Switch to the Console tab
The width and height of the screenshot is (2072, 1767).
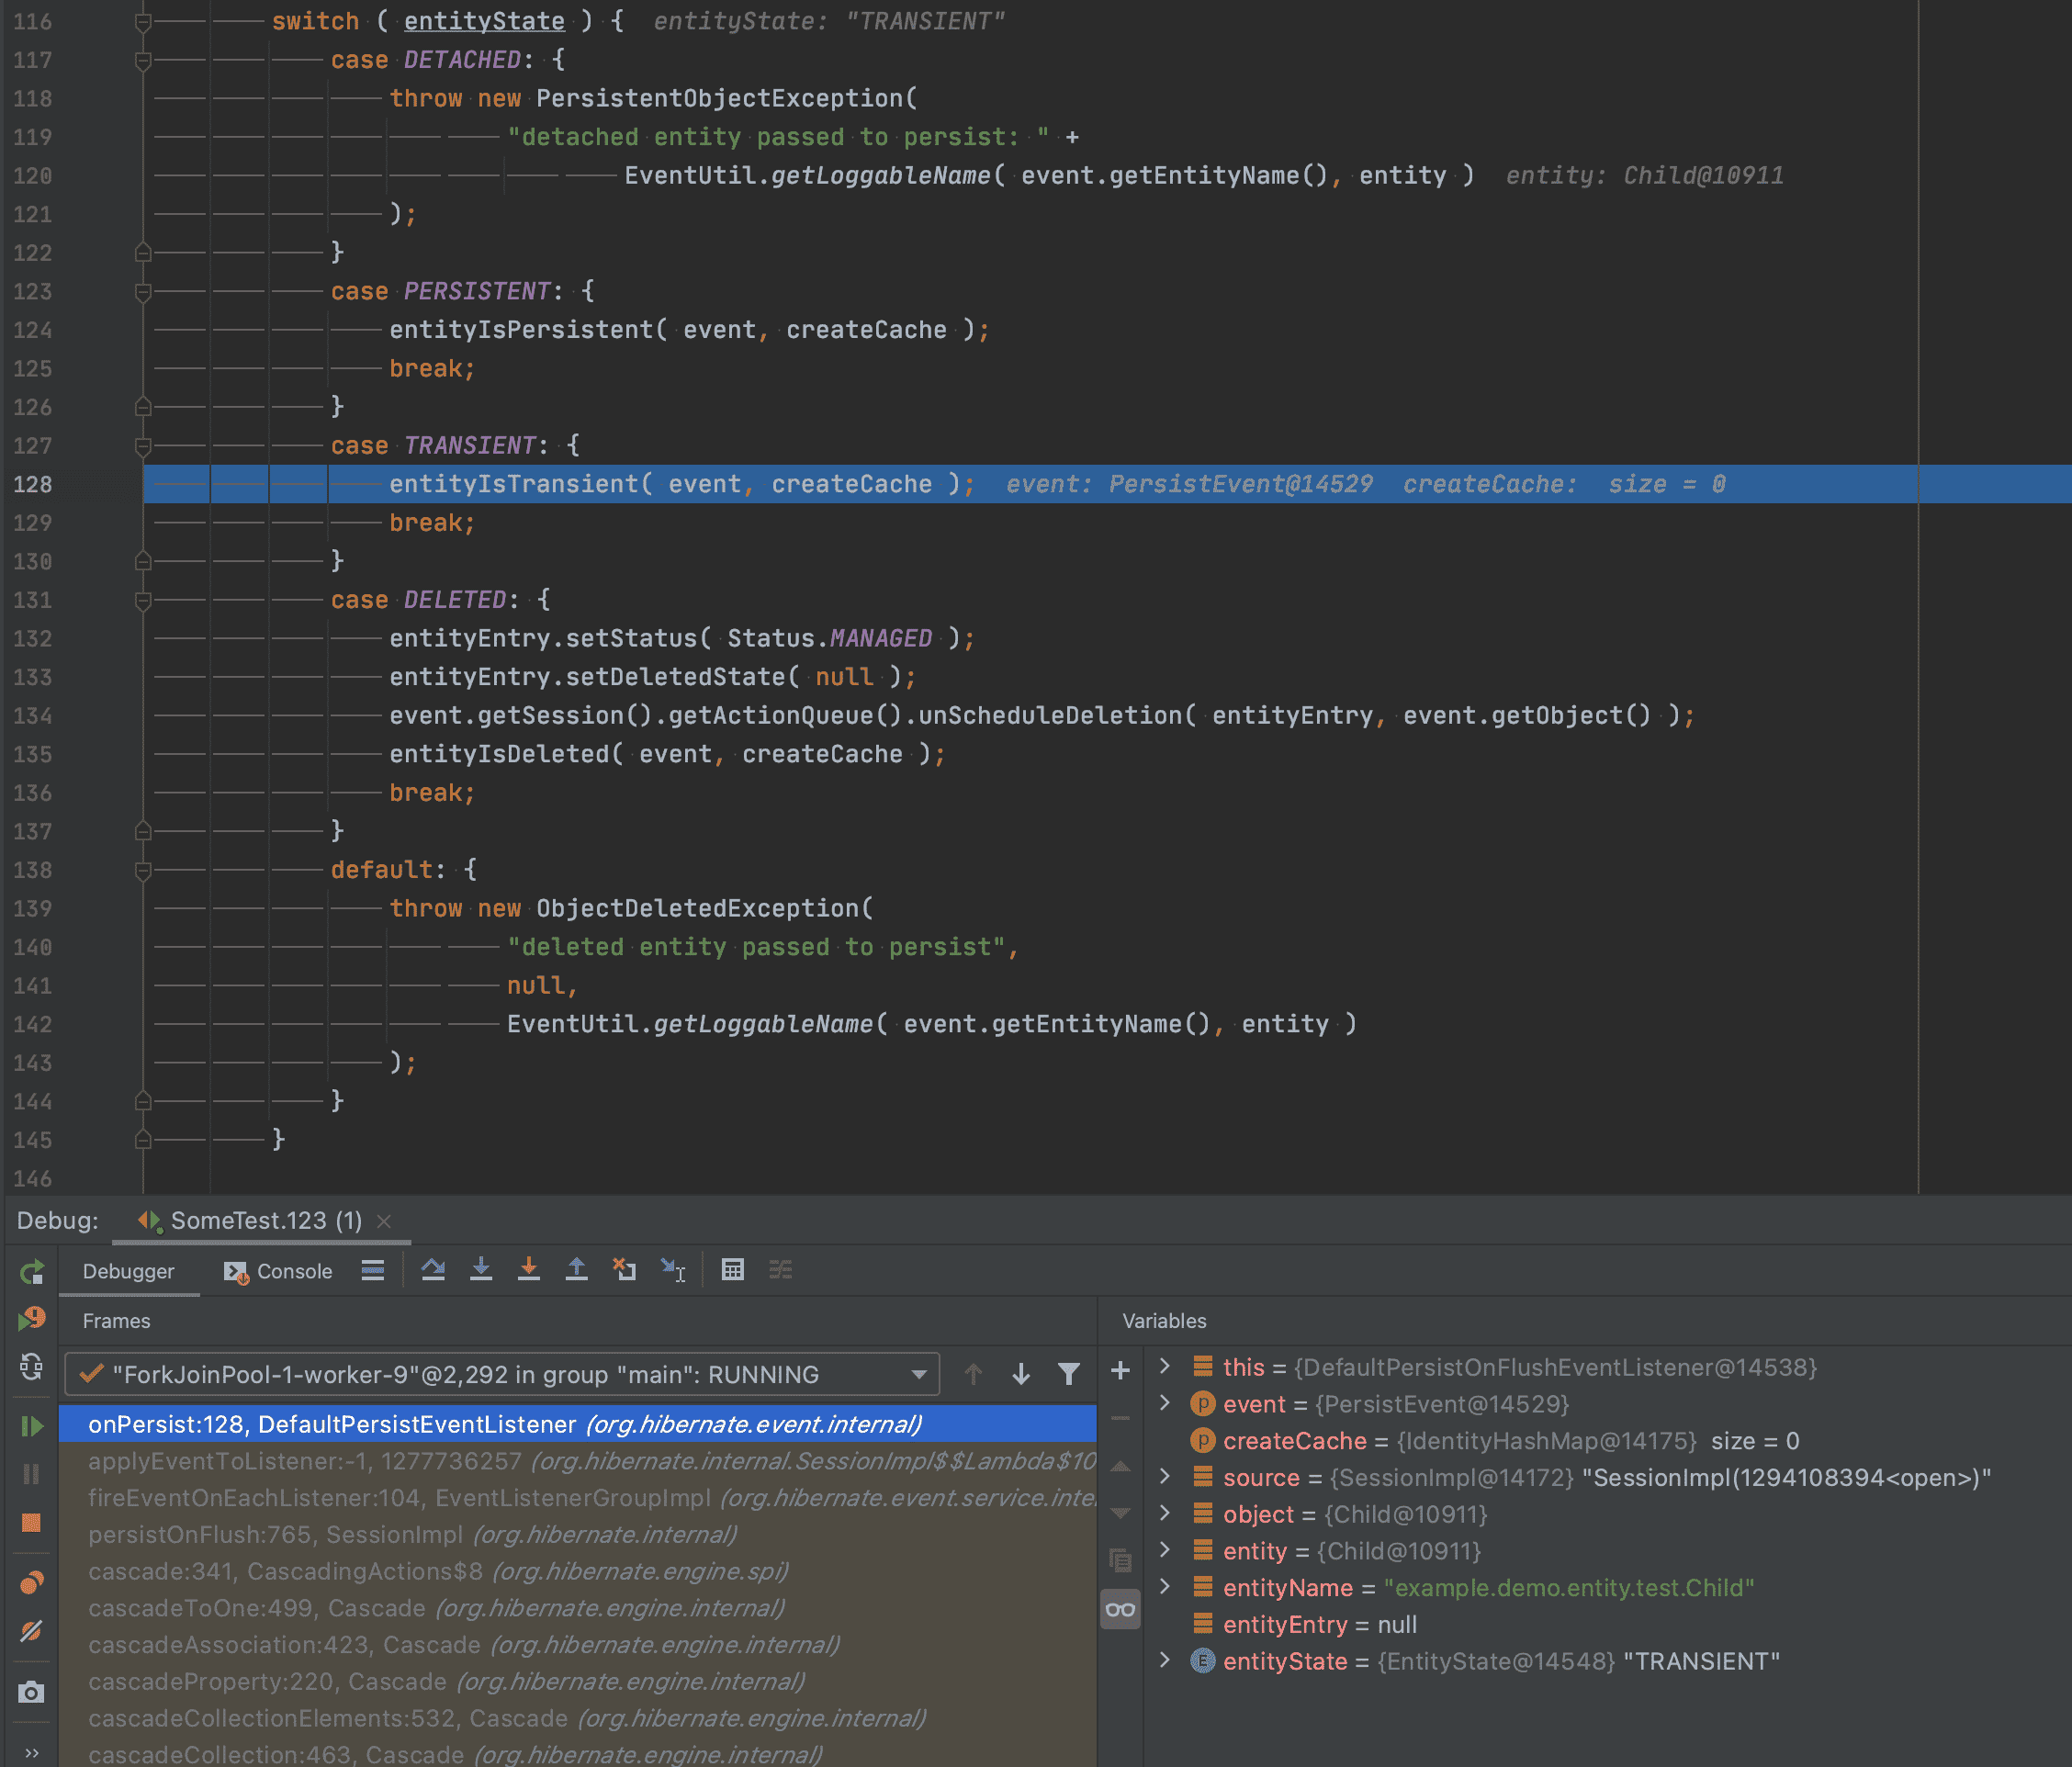(x=278, y=1271)
